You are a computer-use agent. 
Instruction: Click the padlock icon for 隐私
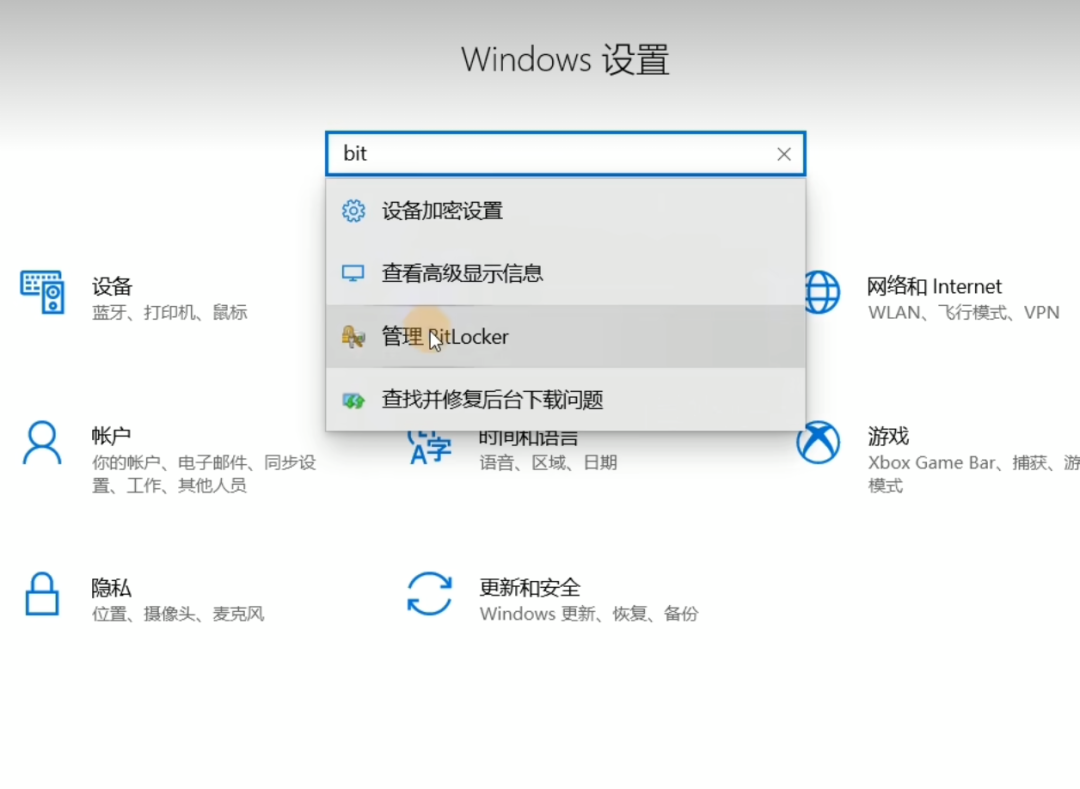coord(42,593)
